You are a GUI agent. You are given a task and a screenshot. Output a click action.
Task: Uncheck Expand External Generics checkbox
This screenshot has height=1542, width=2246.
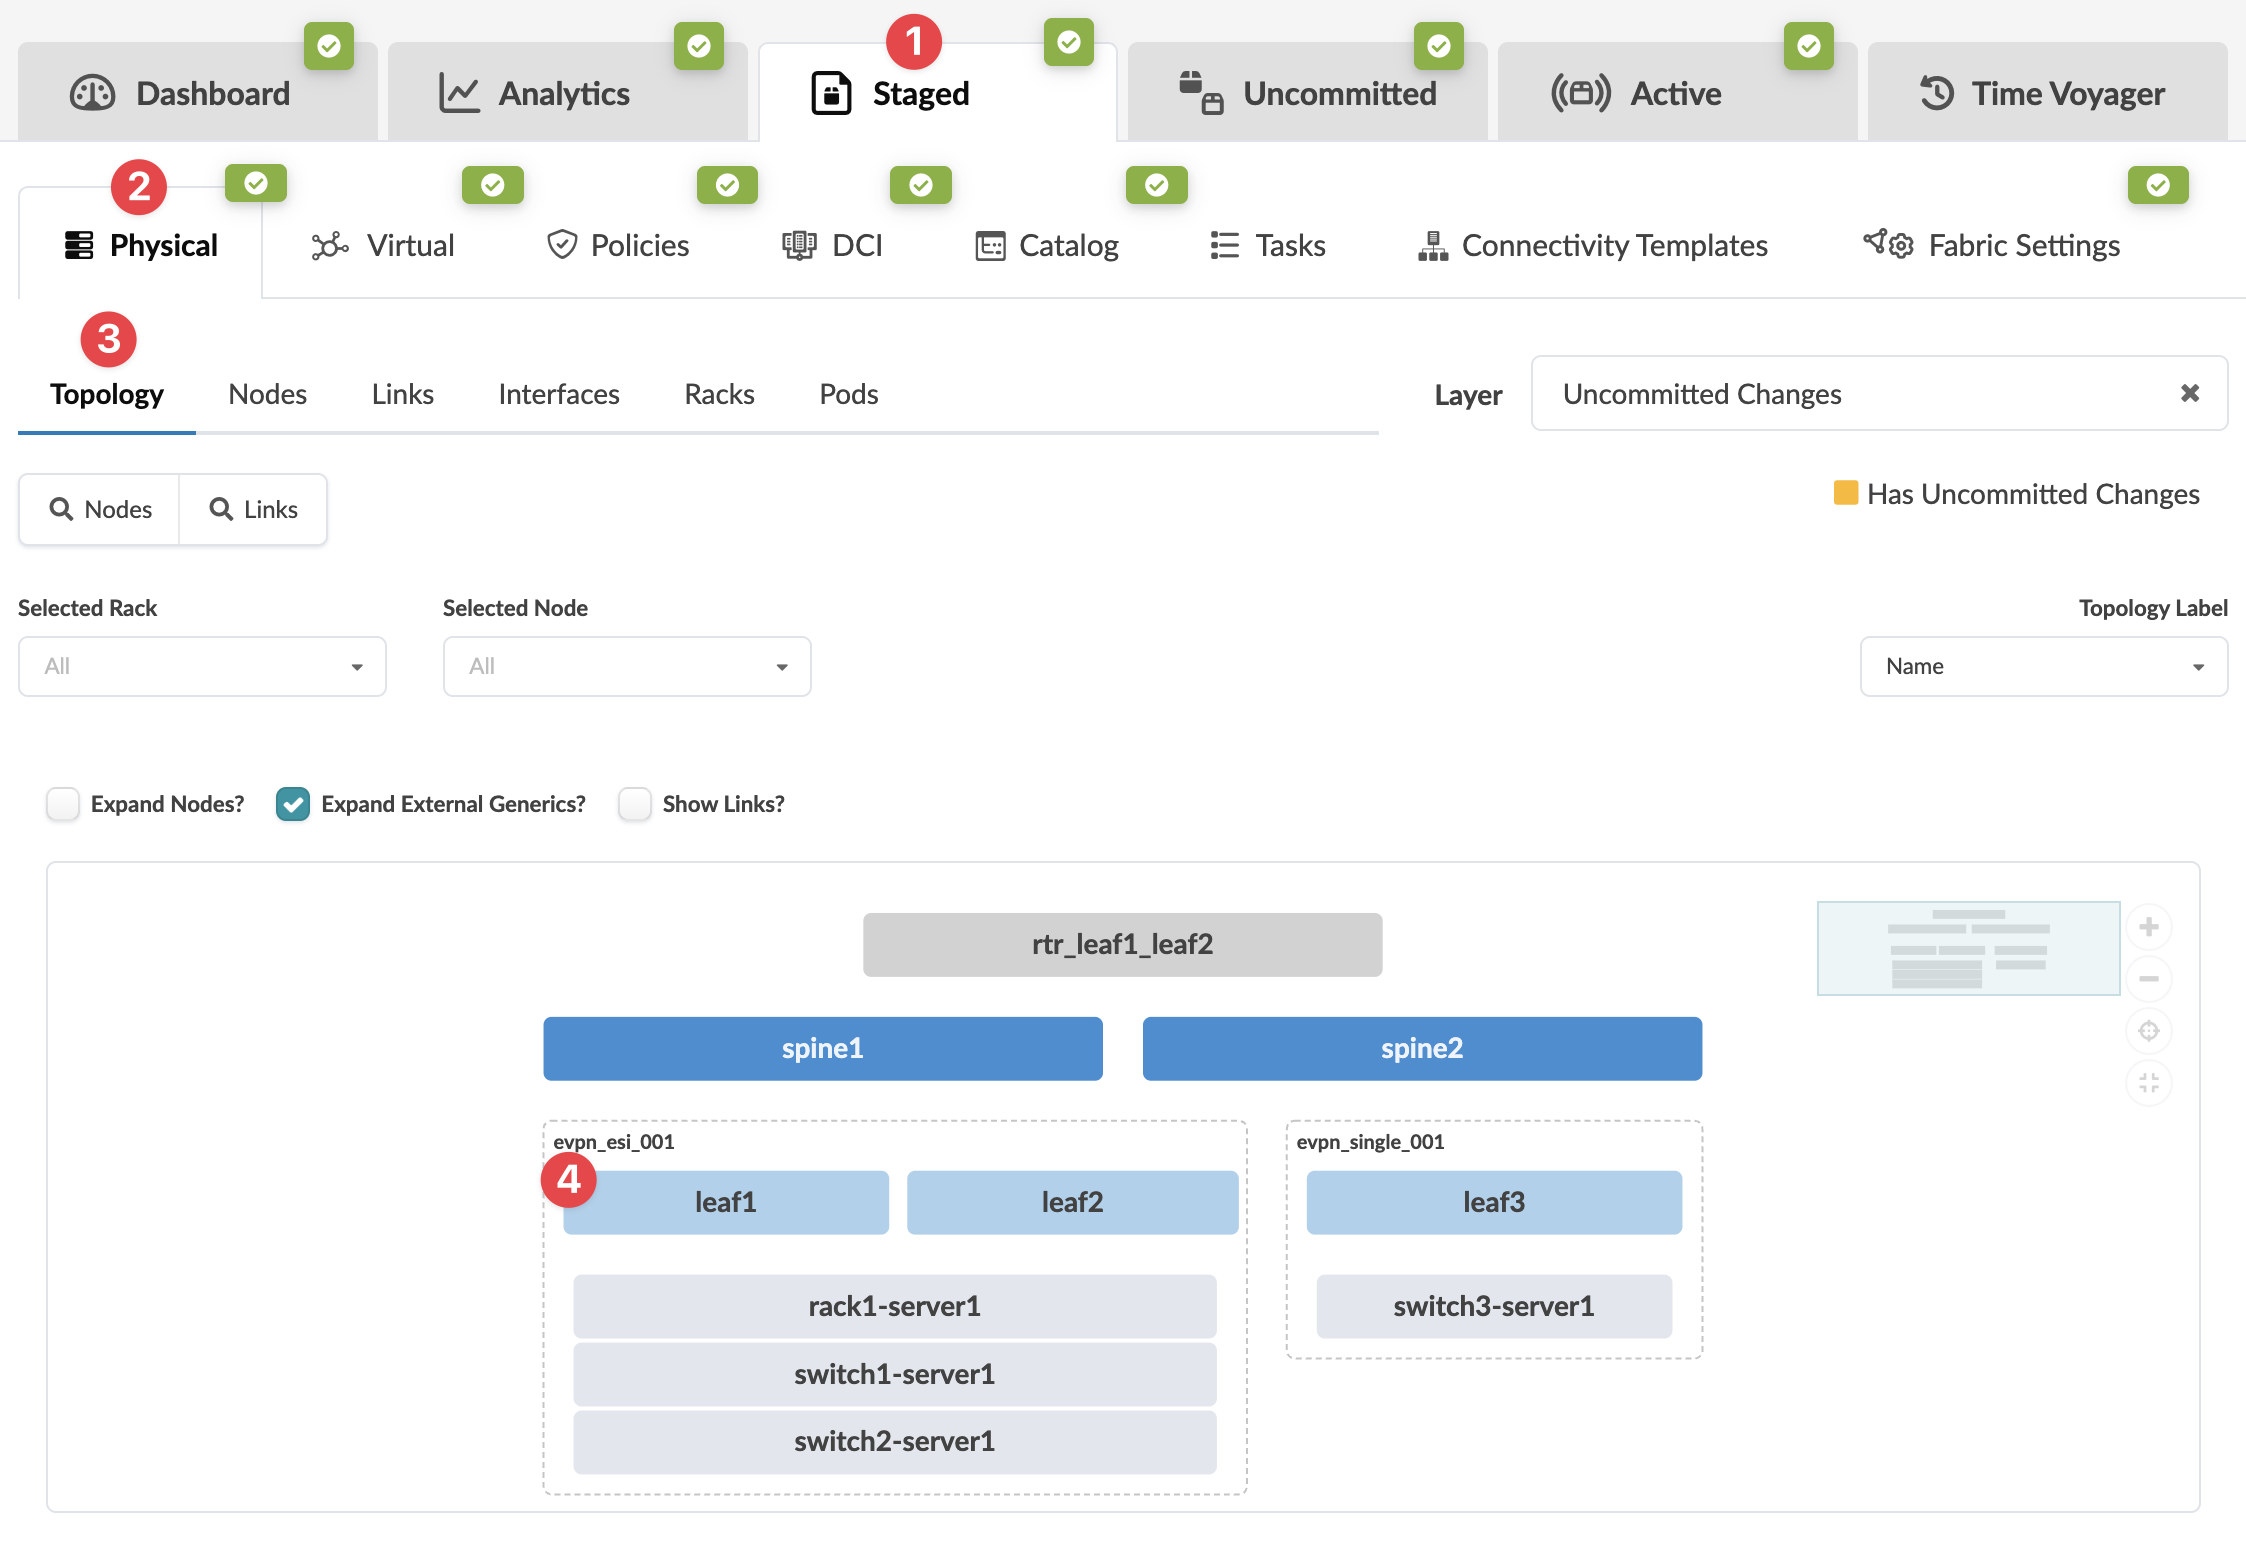293,804
